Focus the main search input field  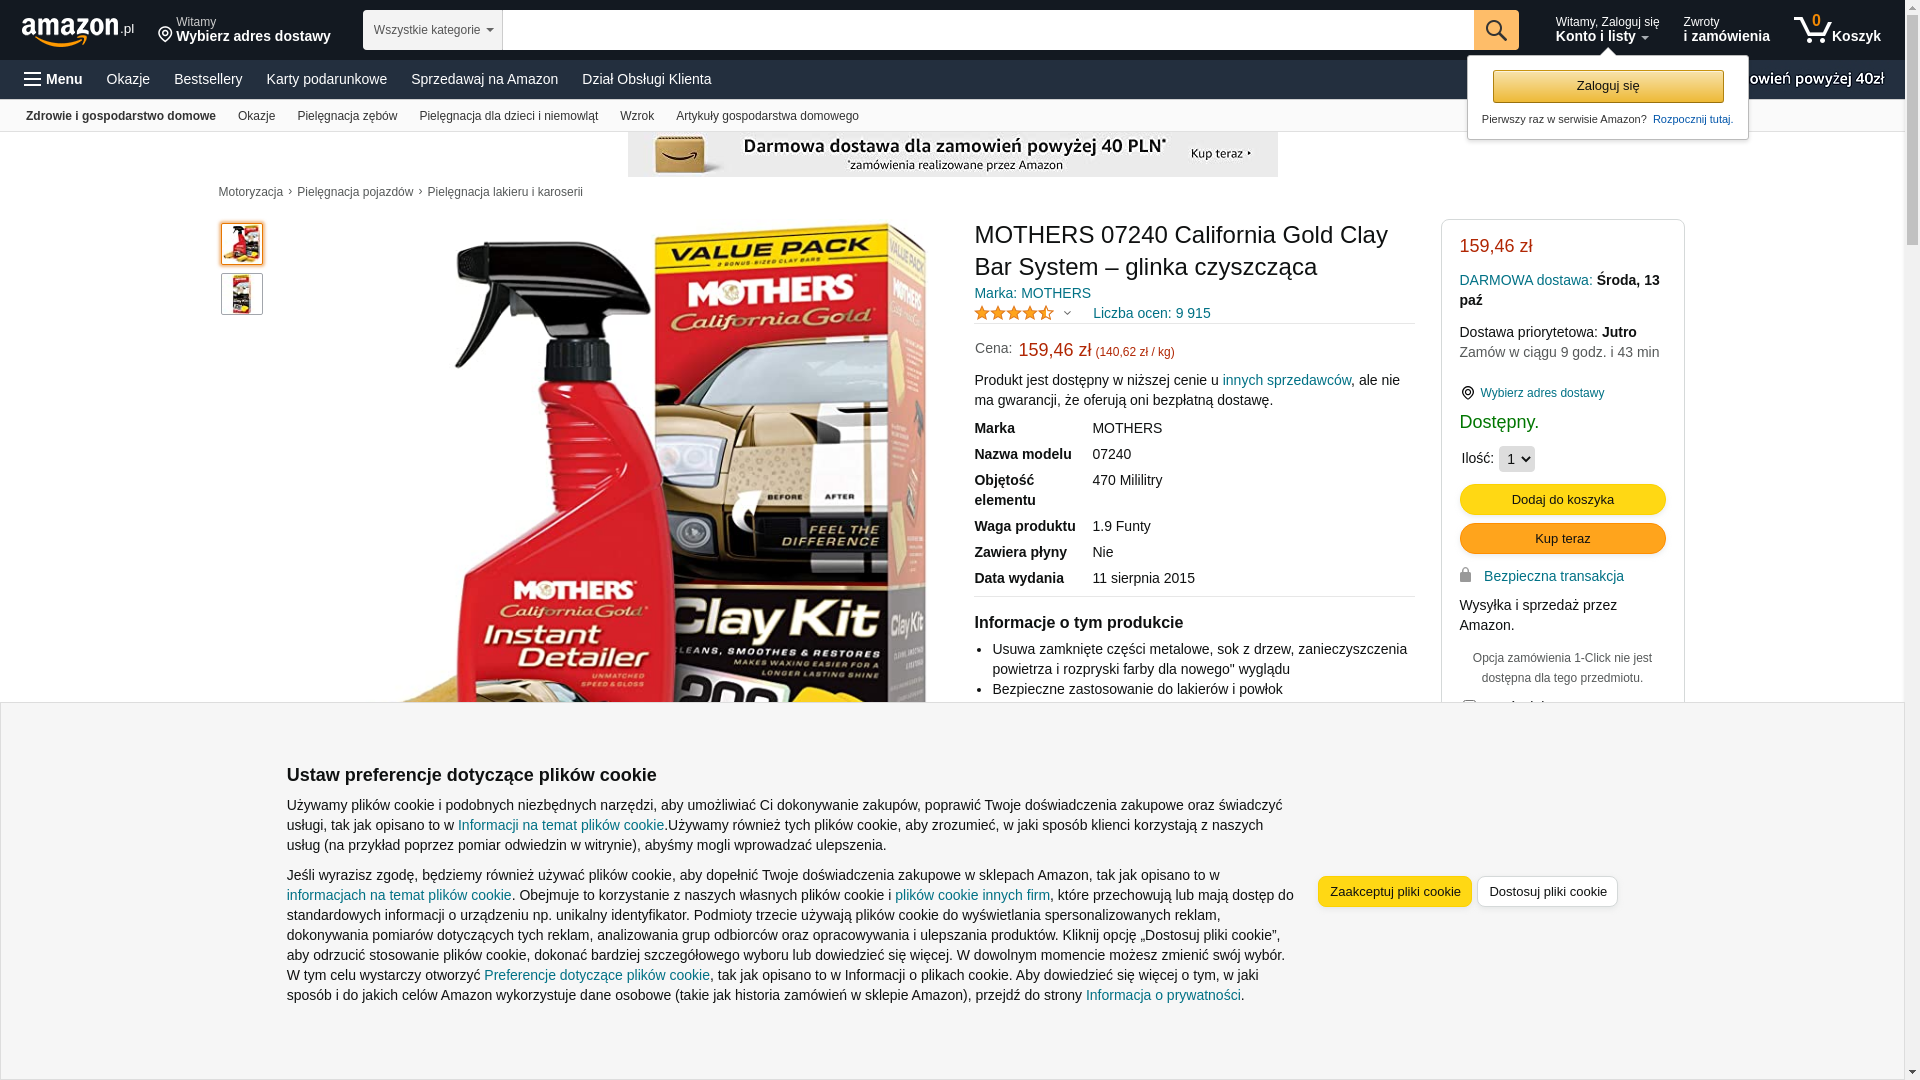tap(987, 30)
